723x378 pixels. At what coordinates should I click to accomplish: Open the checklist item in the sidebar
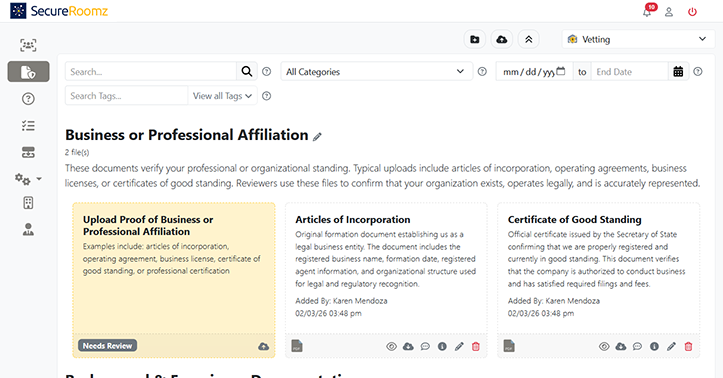click(28, 125)
